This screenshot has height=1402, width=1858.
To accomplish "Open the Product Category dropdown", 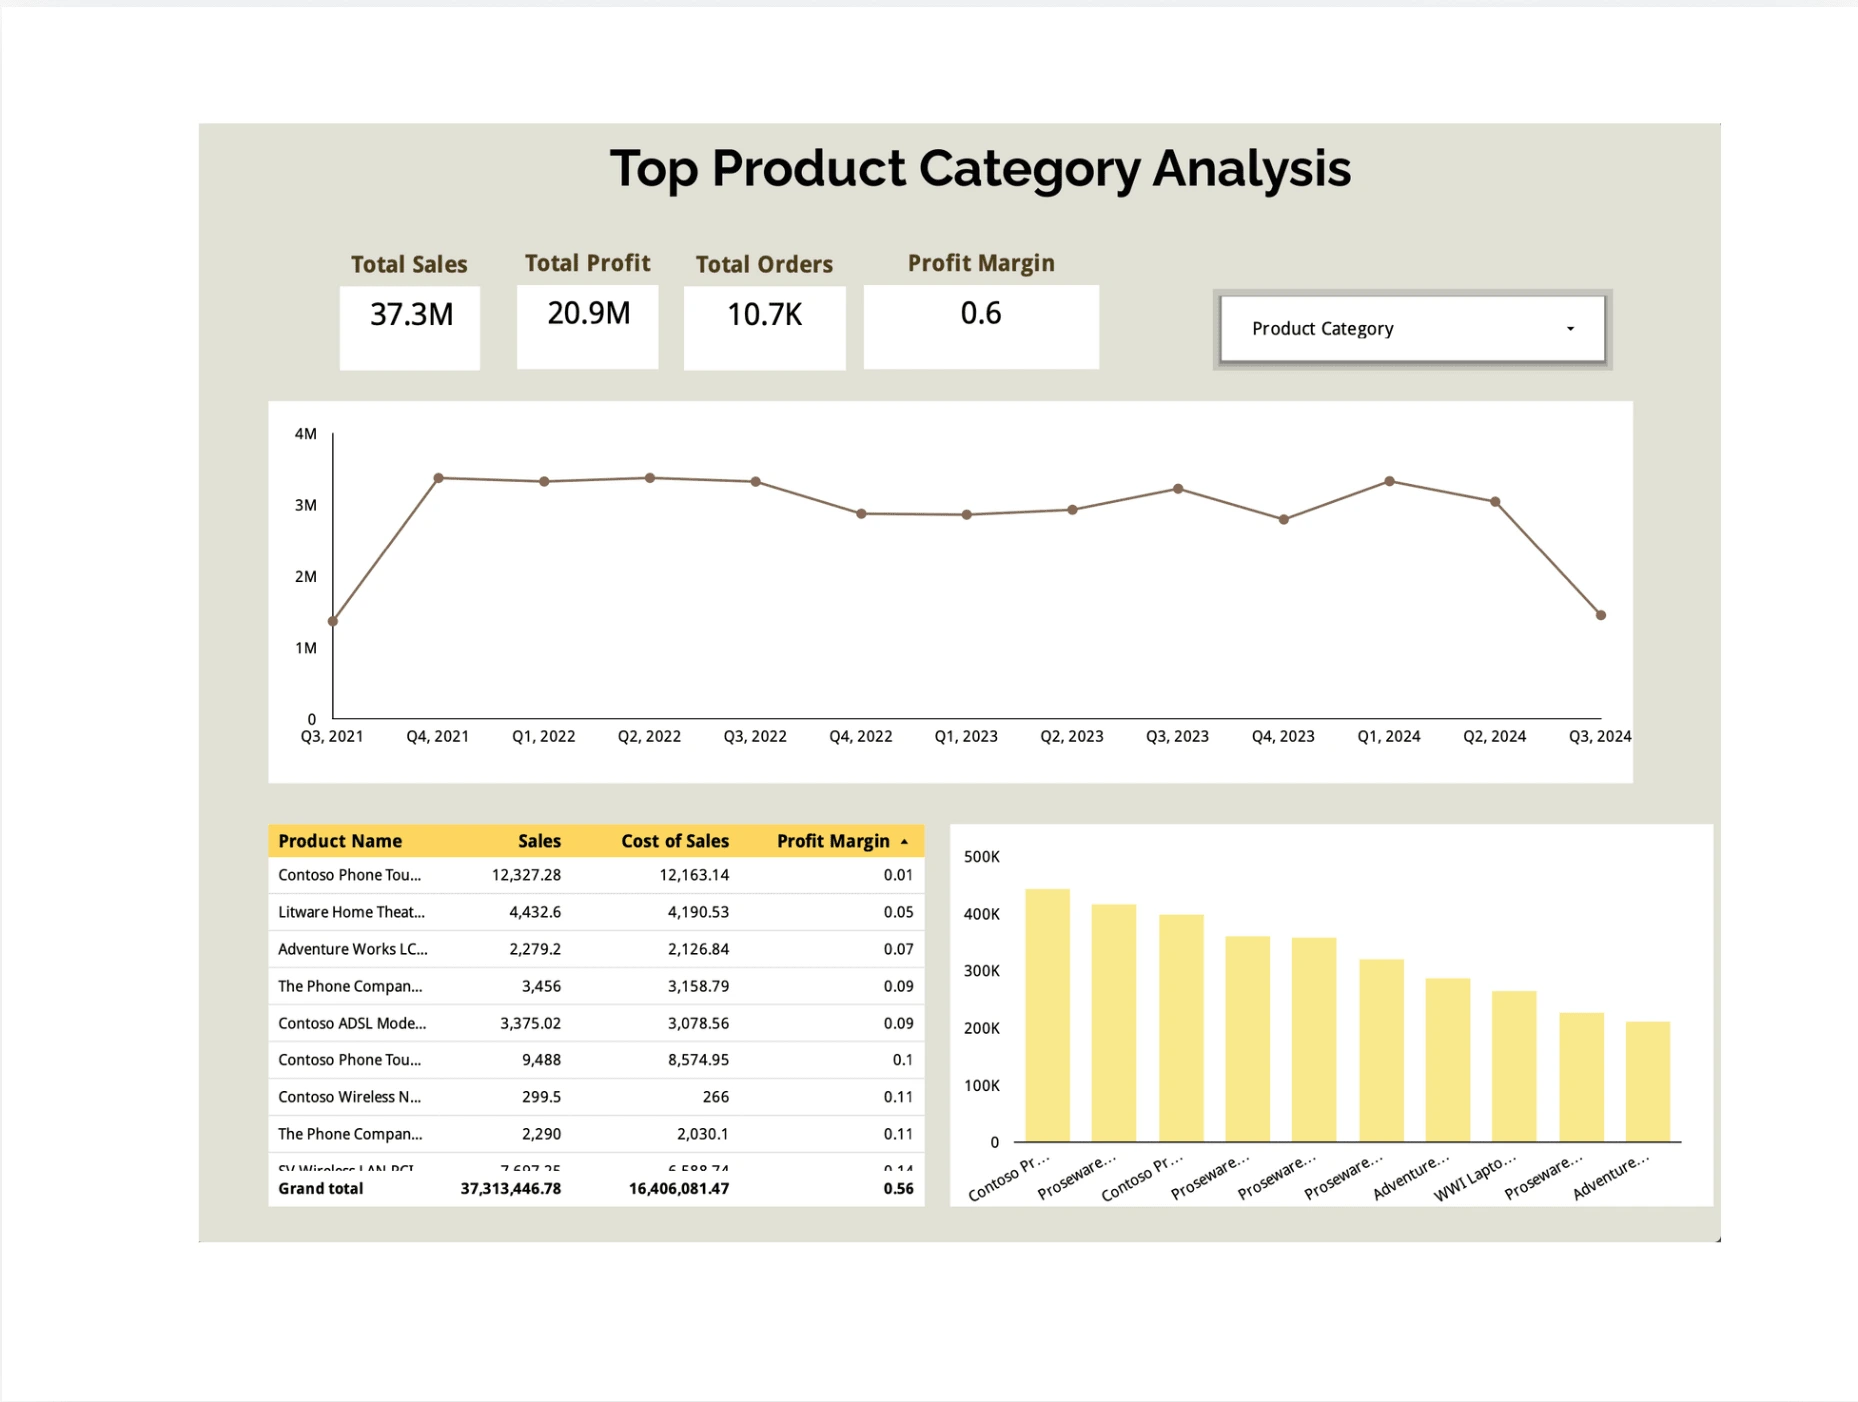I will 1412,329.
